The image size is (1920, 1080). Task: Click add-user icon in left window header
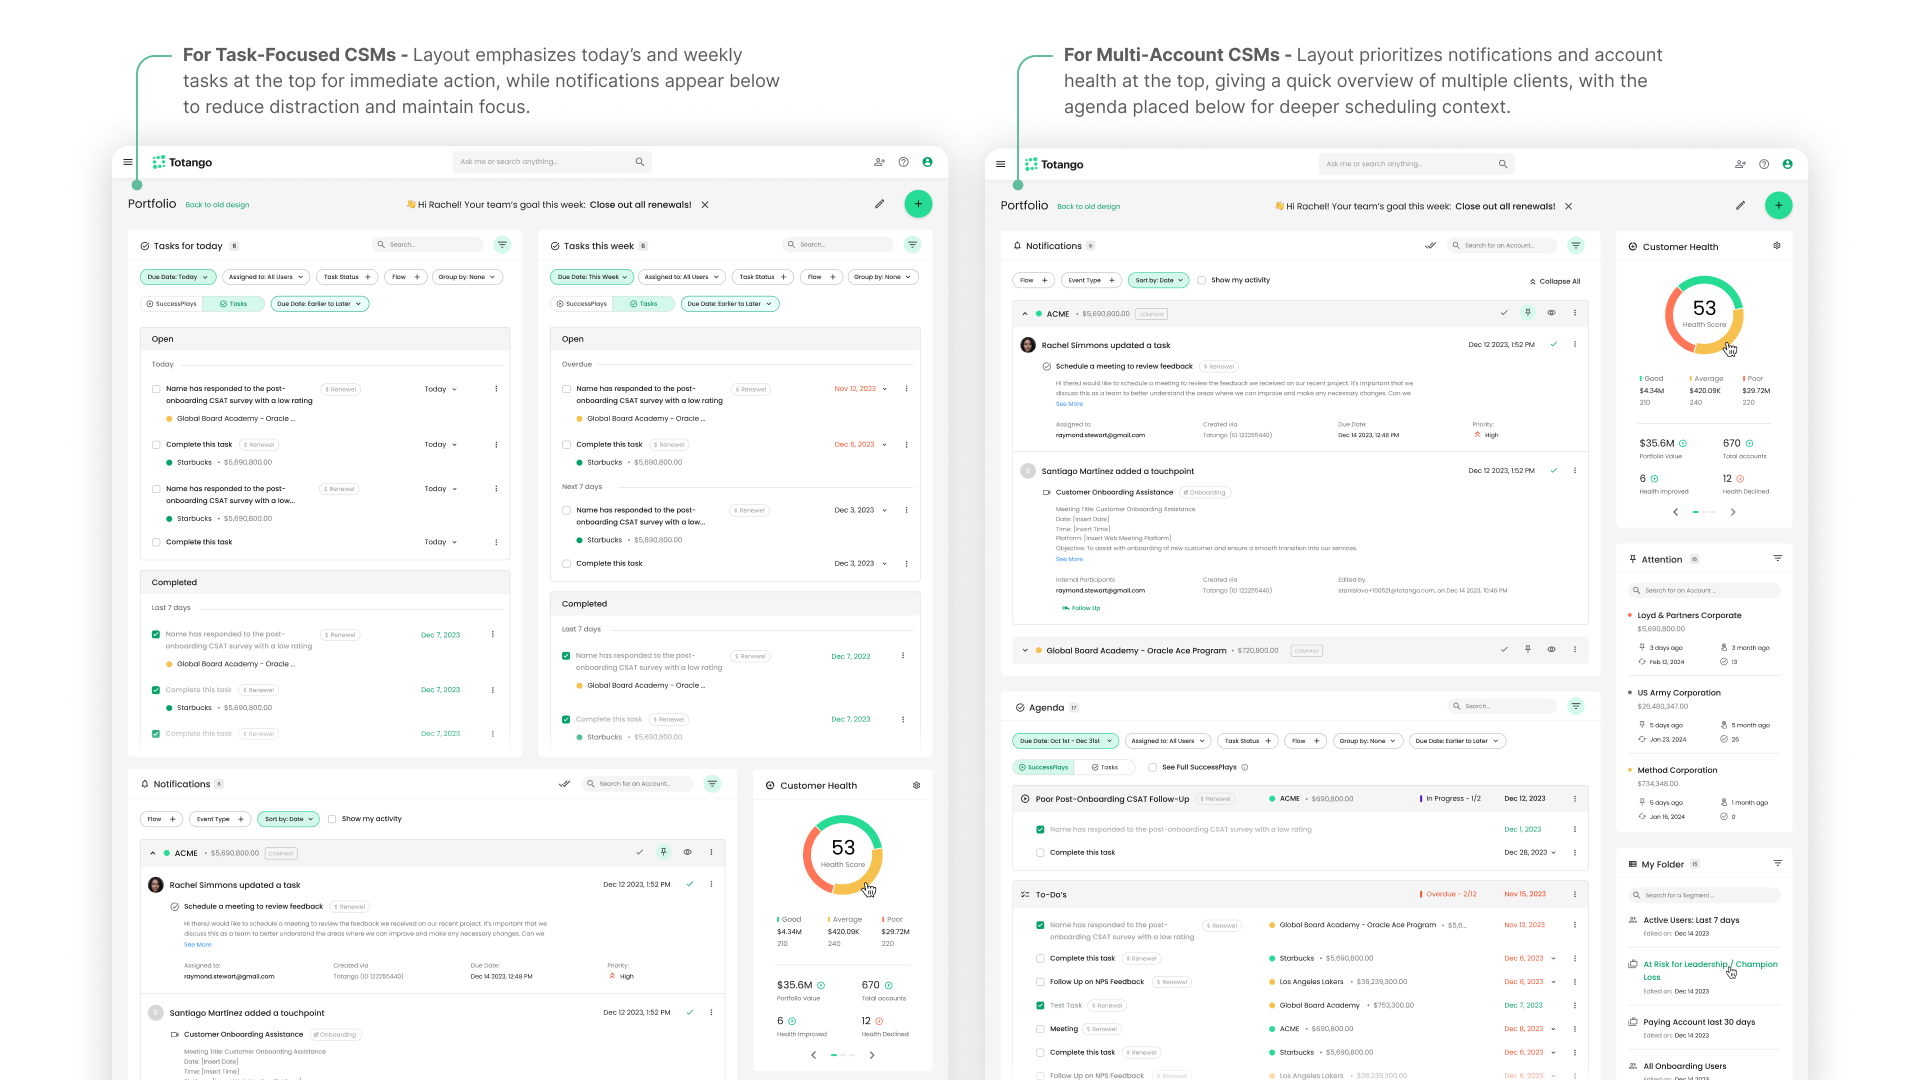pos(879,162)
